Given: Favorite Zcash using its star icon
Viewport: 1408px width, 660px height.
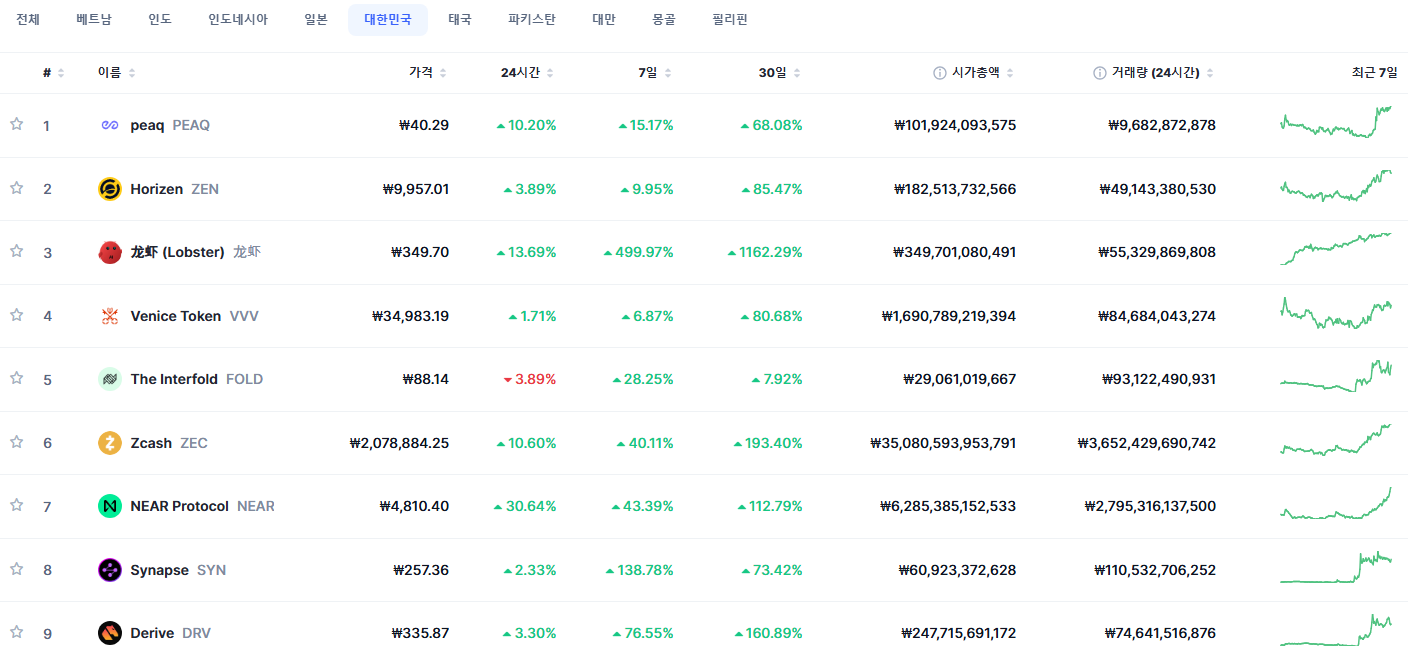Looking at the screenshot, I should click(16, 442).
